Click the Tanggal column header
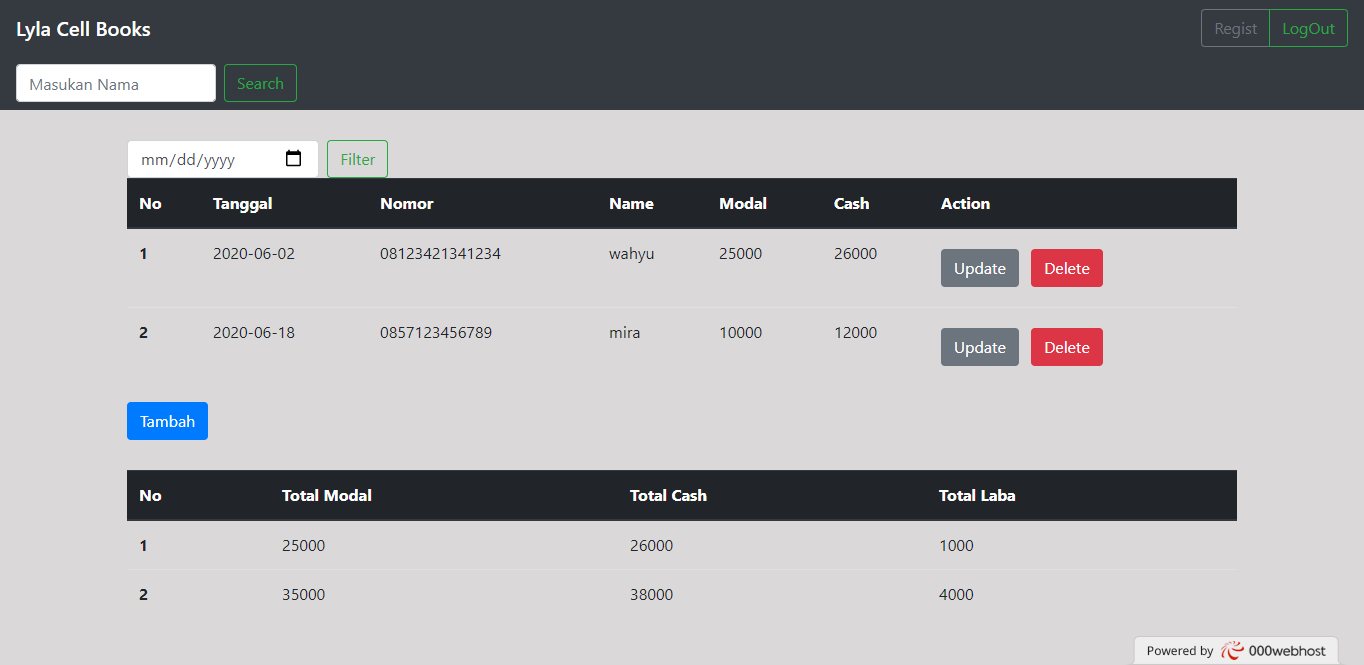 243,203
